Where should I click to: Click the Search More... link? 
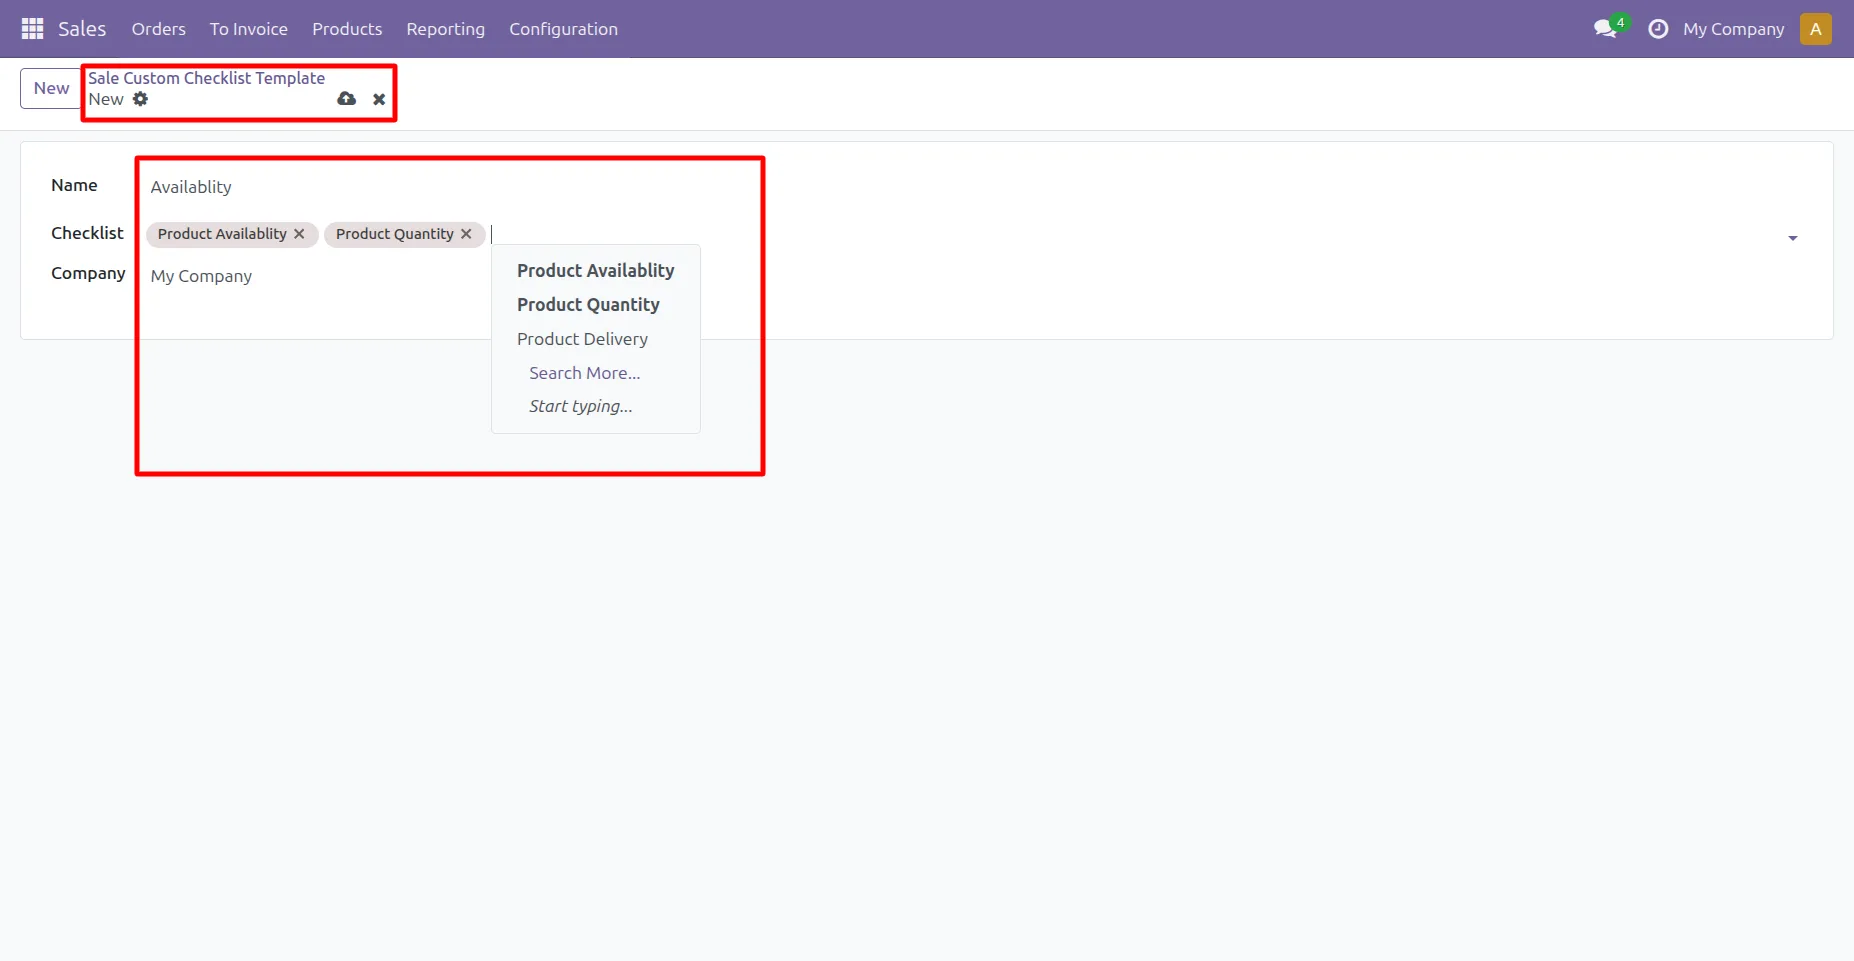[584, 373]
